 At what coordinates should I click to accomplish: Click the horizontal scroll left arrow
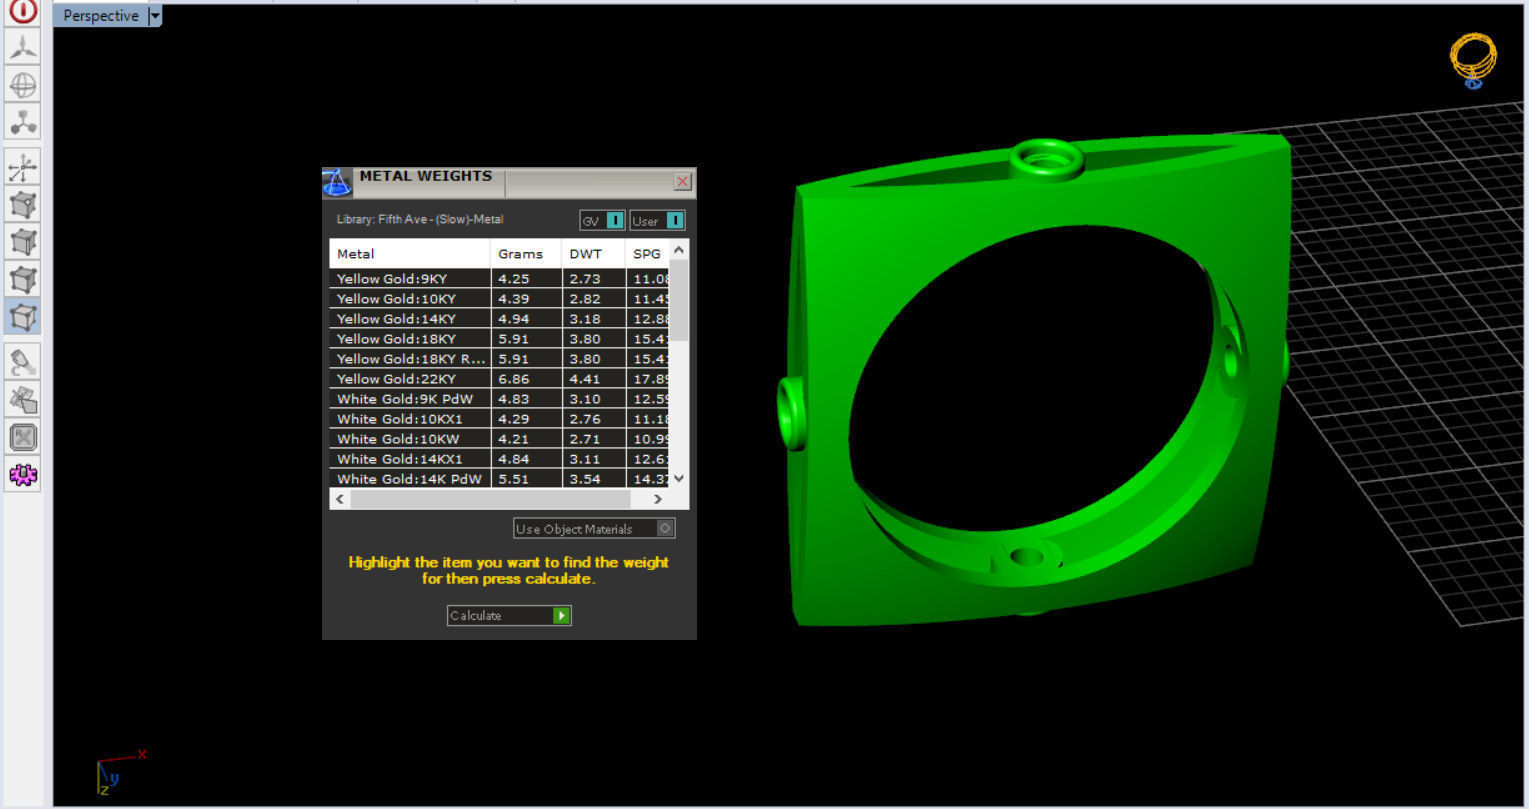click(341, 498)
